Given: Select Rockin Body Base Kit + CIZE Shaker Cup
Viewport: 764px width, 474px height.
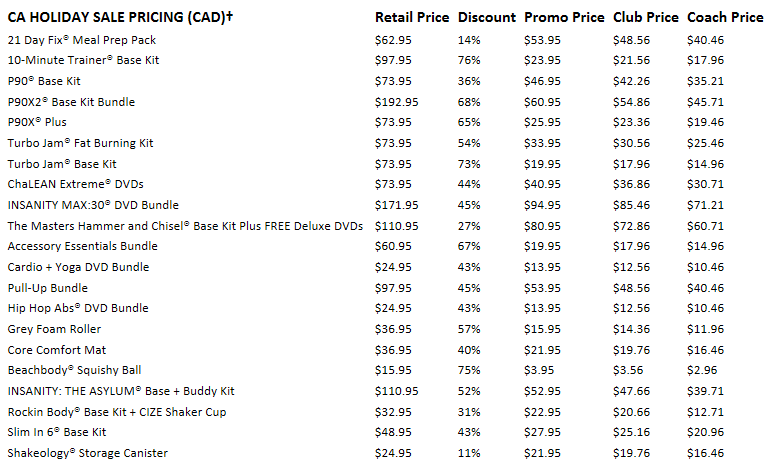Looking at the screenshot, I should 117,412.
